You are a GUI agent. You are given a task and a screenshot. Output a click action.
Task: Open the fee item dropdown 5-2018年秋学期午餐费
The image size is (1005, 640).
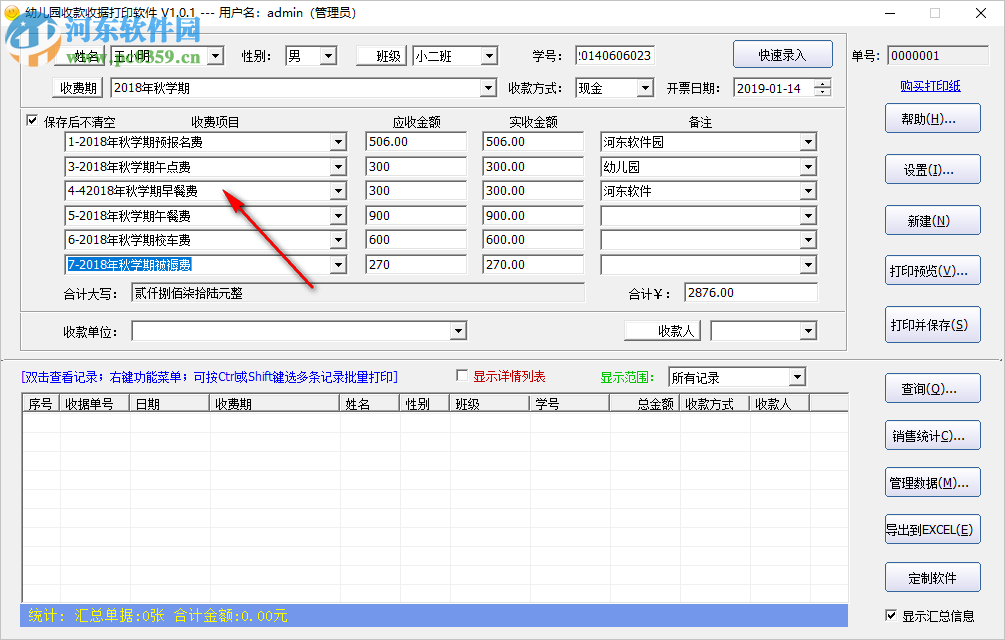[x=338, y=216]
